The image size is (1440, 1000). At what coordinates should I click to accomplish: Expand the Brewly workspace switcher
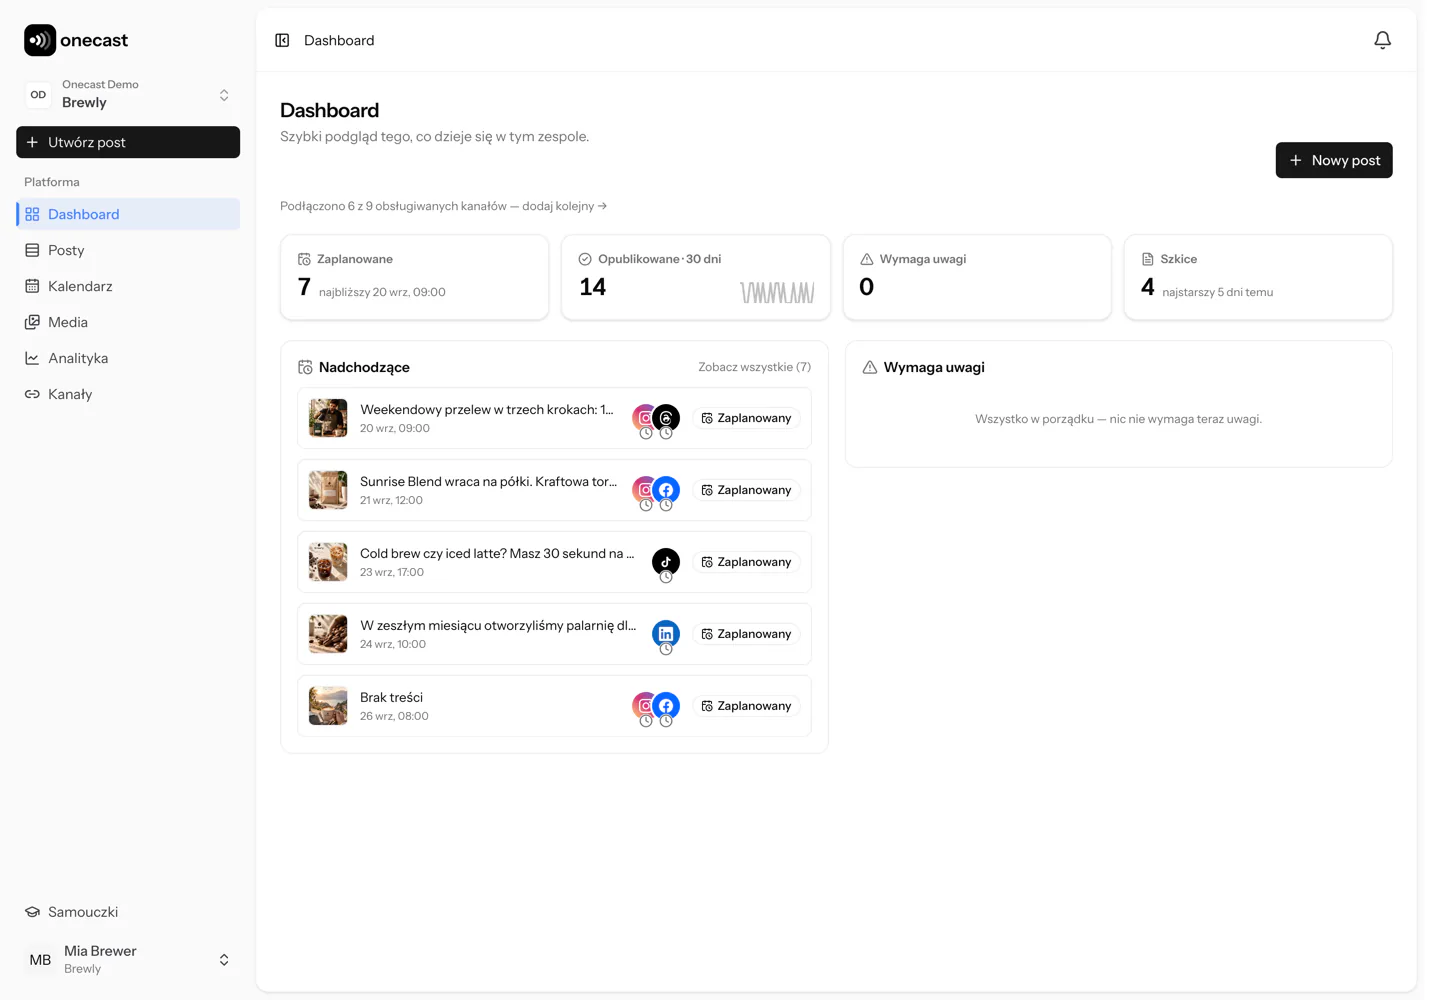[x=128, y=95]
